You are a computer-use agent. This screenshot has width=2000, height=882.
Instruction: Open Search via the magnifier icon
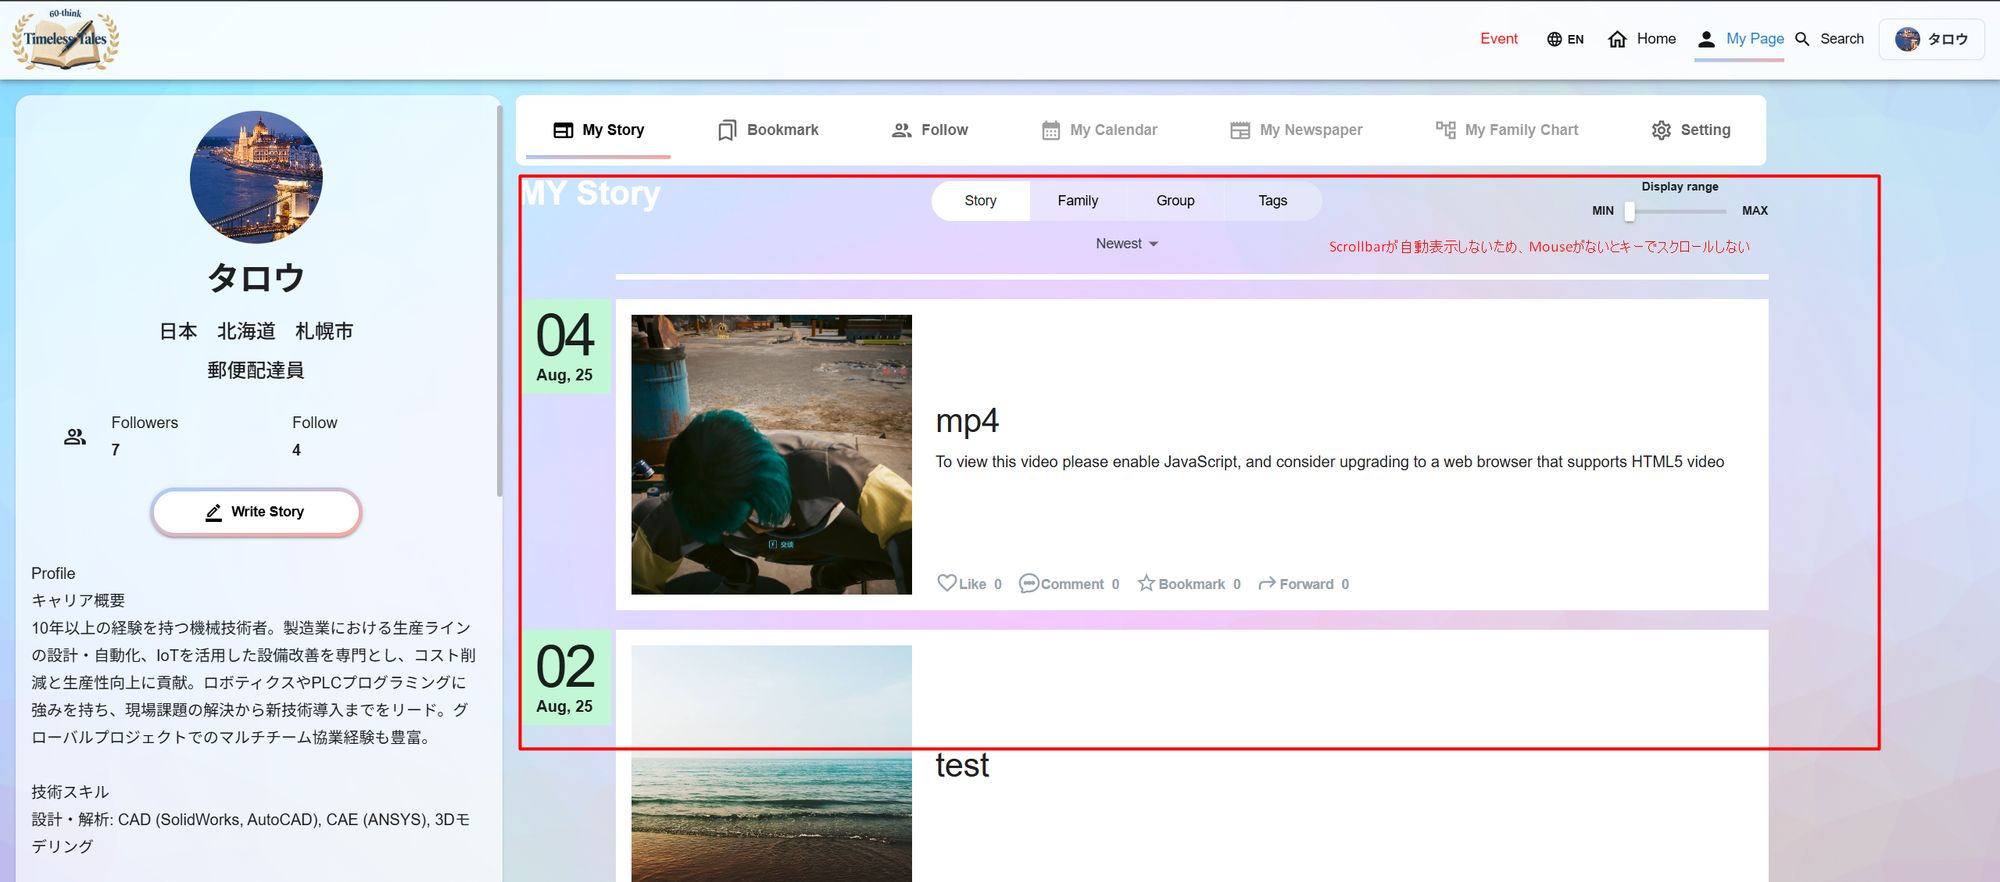coord(1802,39)
